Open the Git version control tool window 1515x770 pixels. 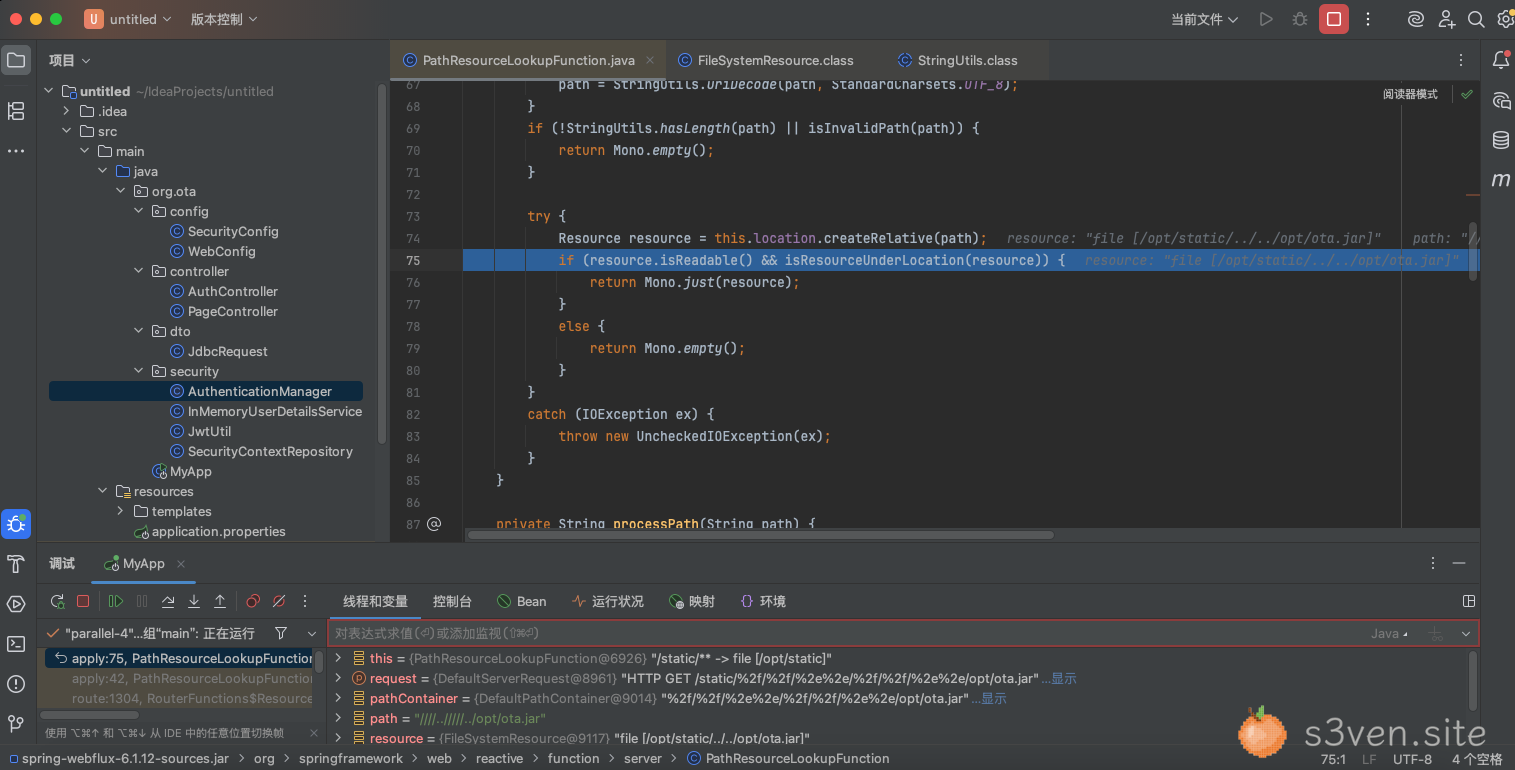[16, 723]
